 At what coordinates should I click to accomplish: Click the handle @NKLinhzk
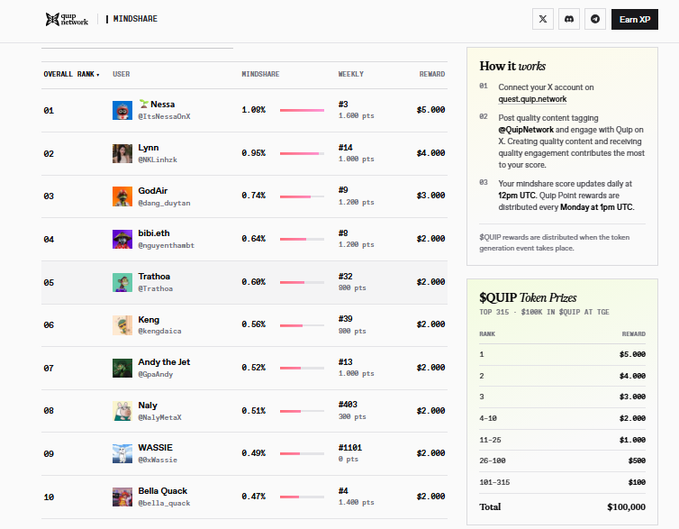[158, 160]
